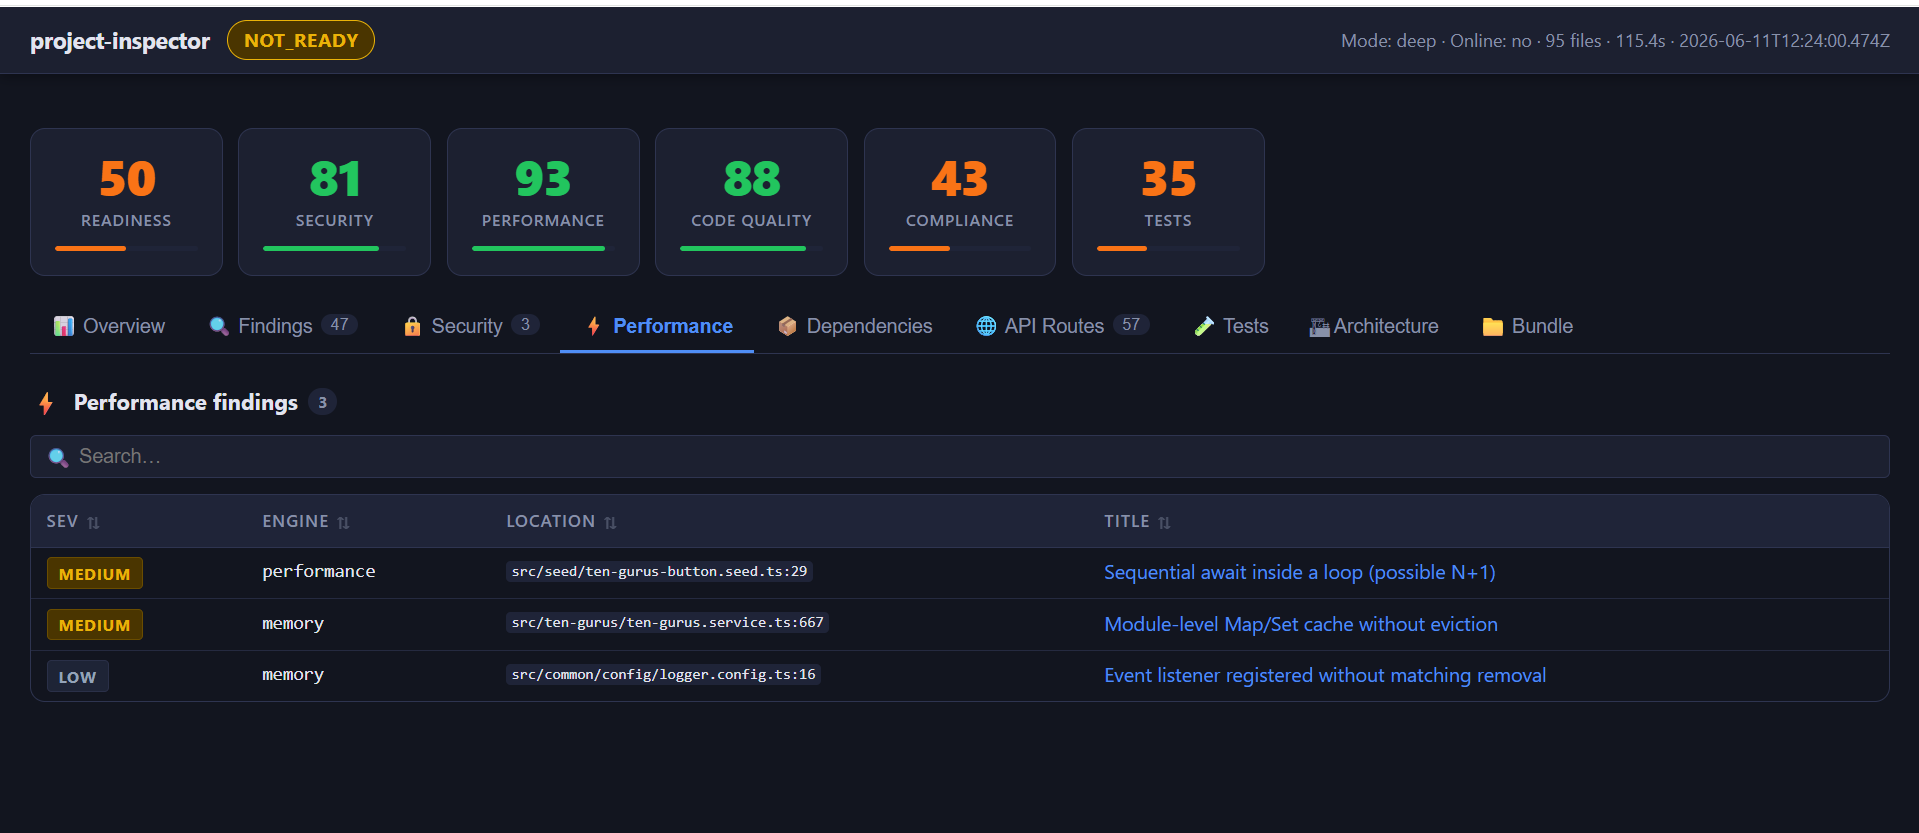Image resolution: width=1919 pixels, height=833 pixels.
Task: Click the Performance findings count badge 3
Action: (322, 402)
